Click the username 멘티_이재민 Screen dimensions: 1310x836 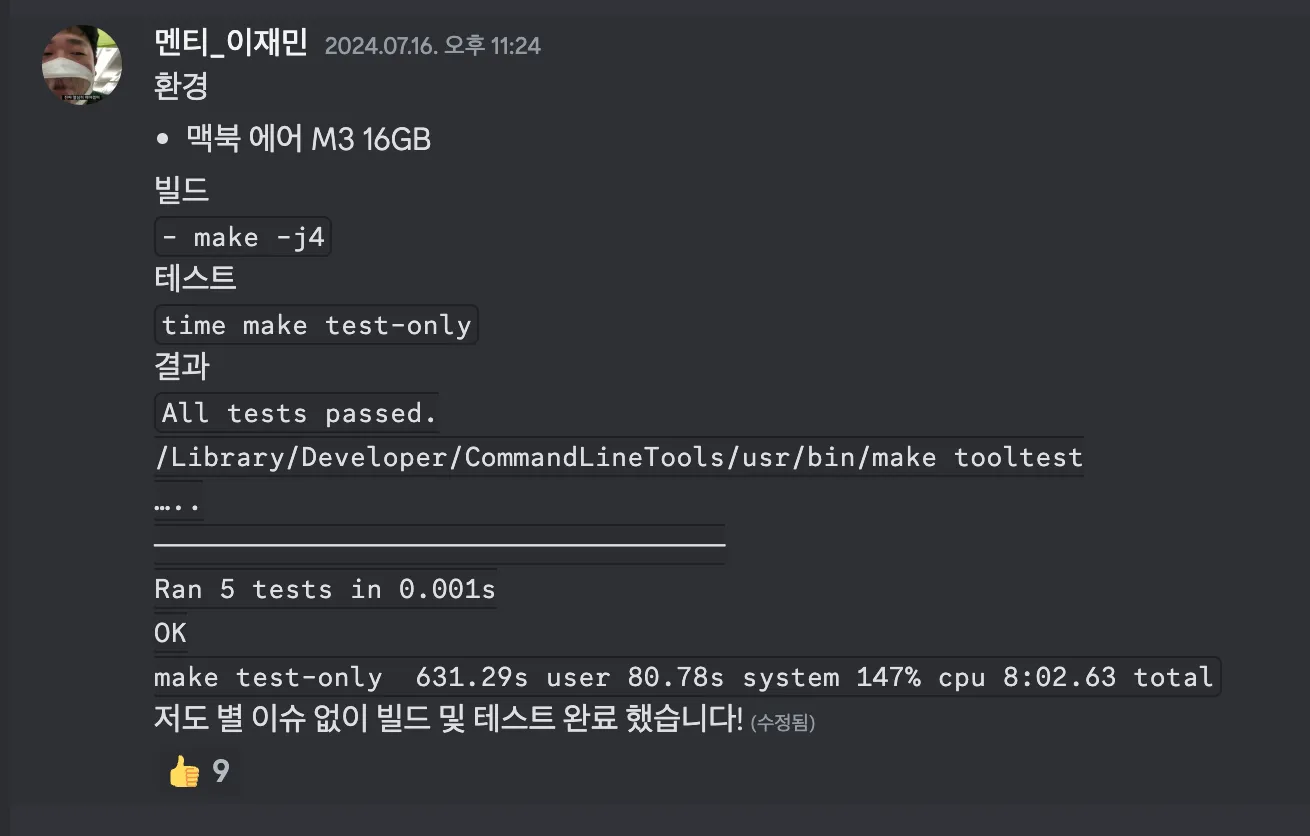231,43
